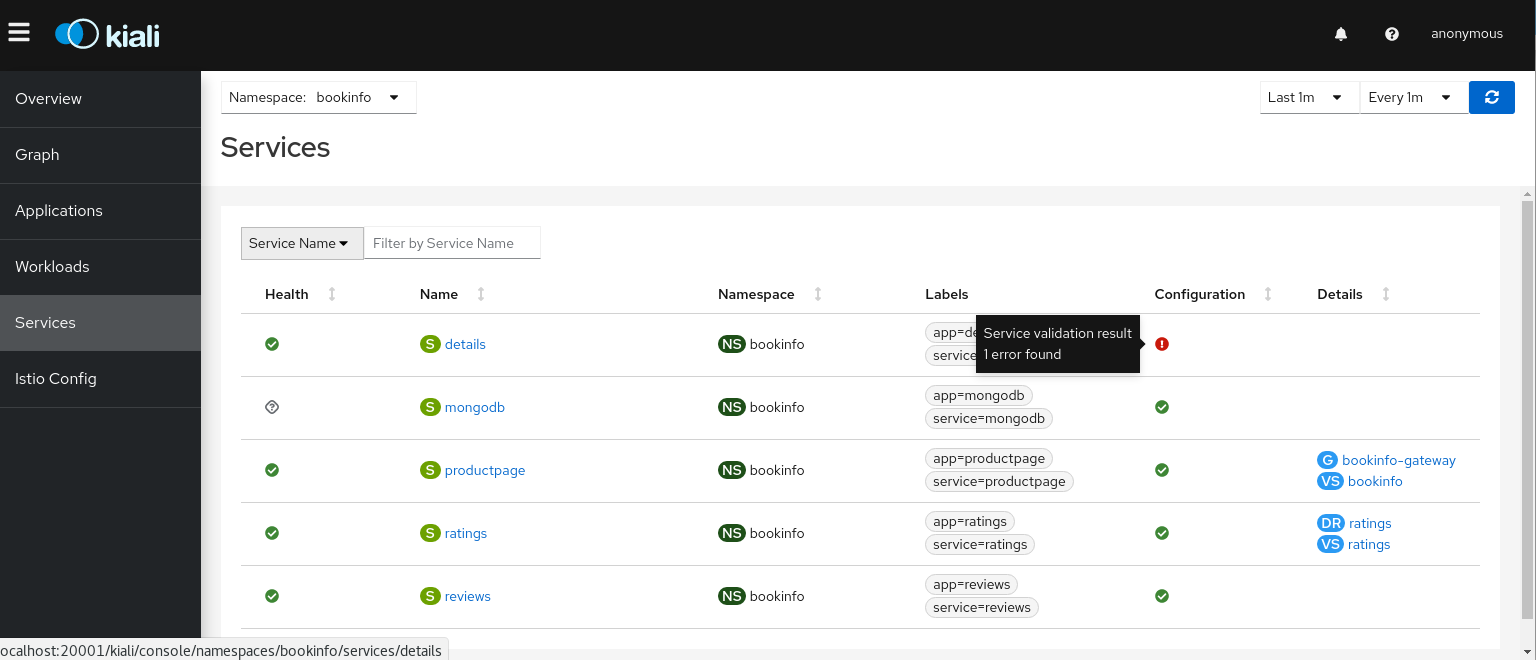Toggle the hamburger navigation menu
This screenshot has height=660, width=1536.
[19, 33]
